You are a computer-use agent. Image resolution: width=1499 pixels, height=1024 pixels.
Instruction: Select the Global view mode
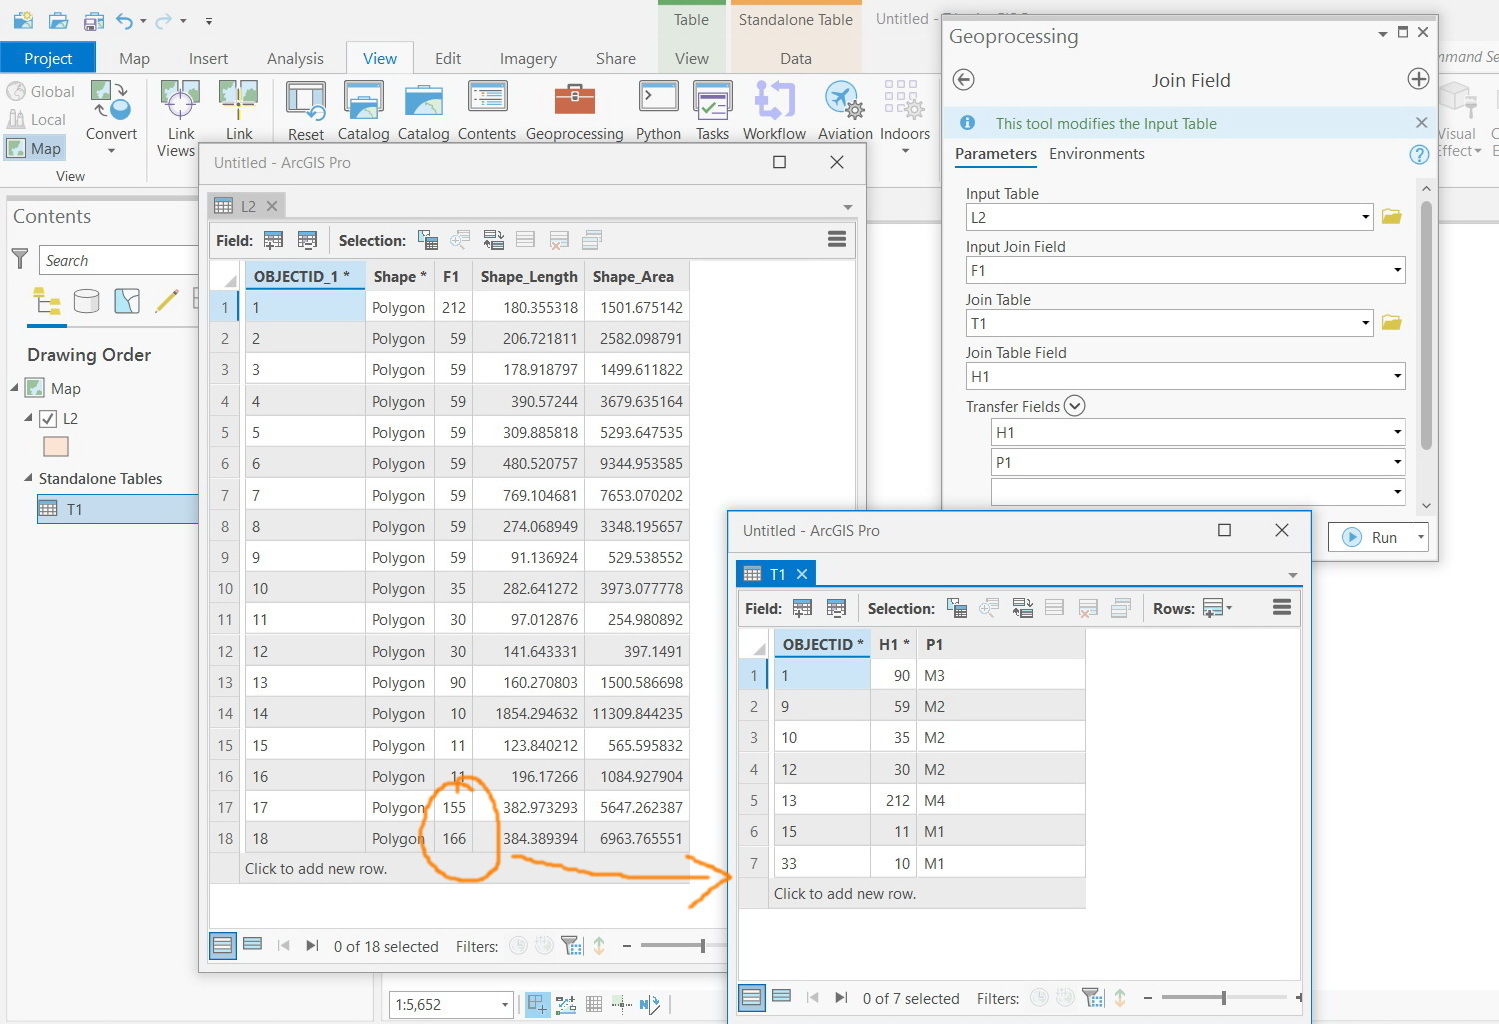click(x=40, y=91)
